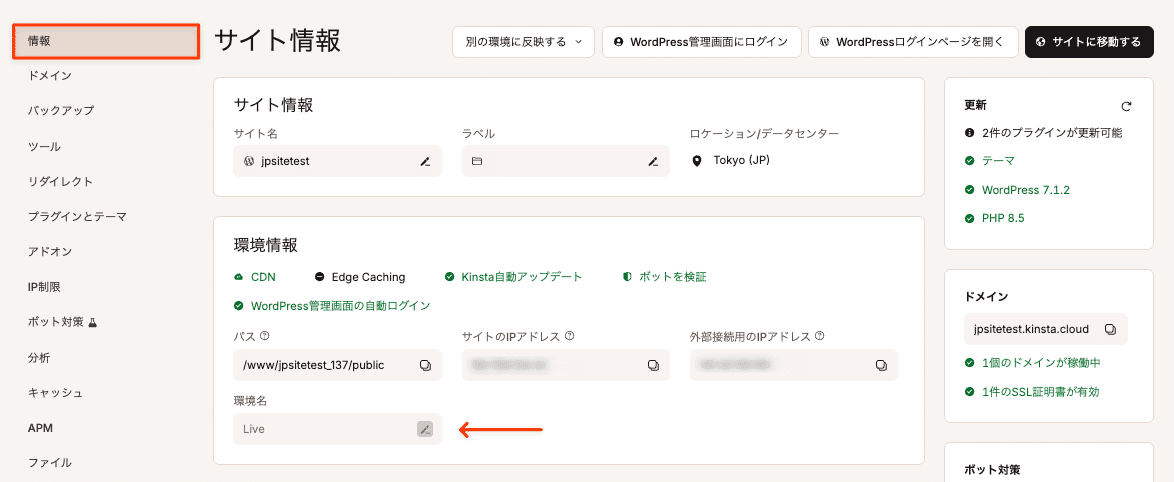1174x482 pixels.
Task: Click WordPress 7.1.2 version link
Action: [x=1026, y=190]
